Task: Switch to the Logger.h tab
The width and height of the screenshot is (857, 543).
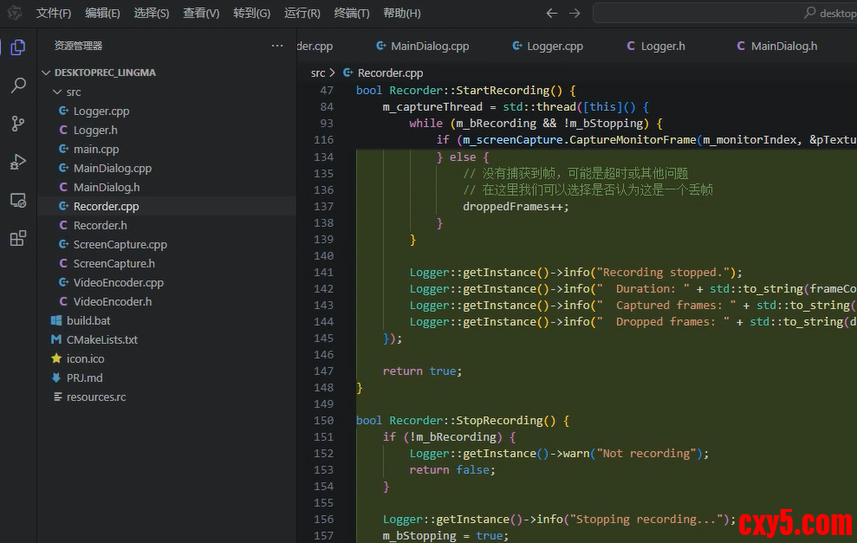Action: point(662,46)
